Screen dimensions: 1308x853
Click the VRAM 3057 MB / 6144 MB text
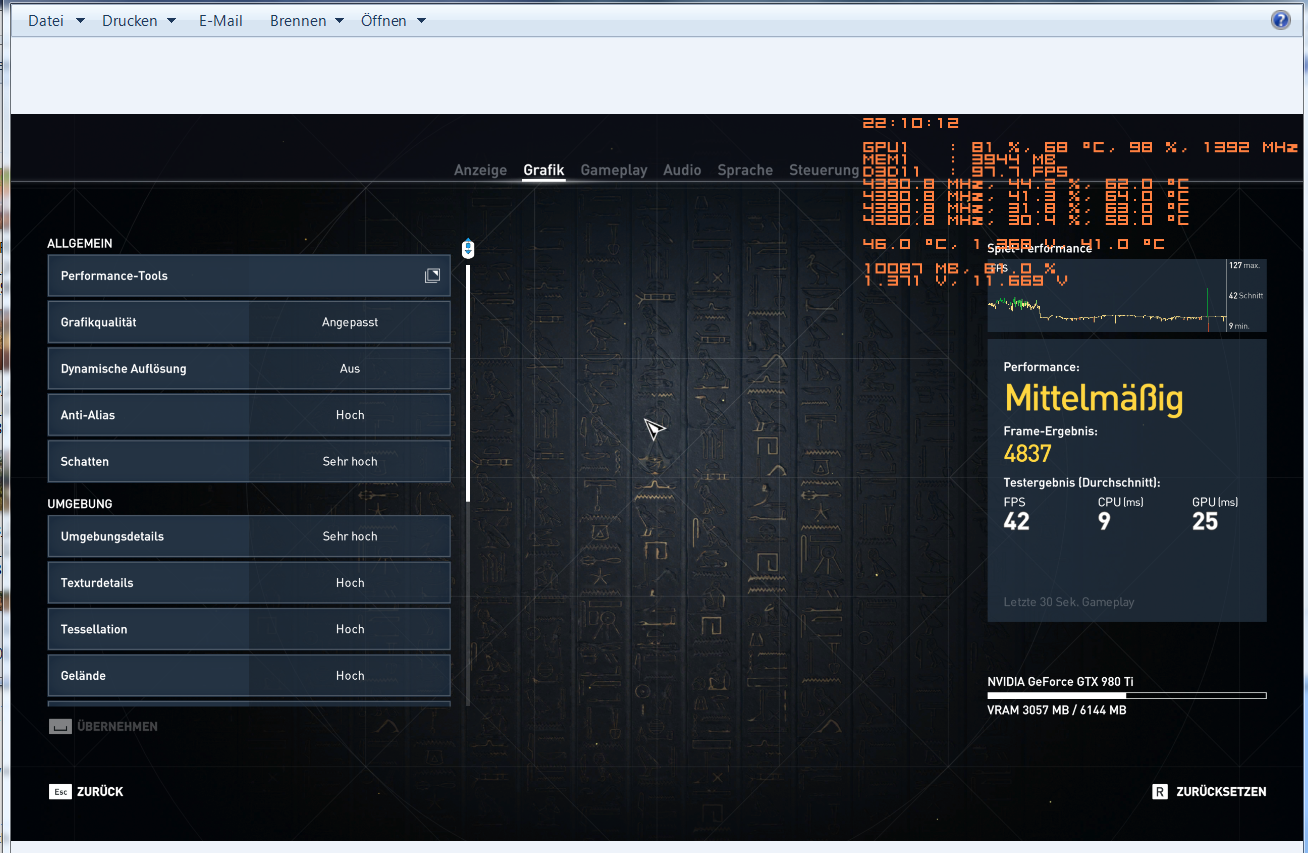(1057, 710)
